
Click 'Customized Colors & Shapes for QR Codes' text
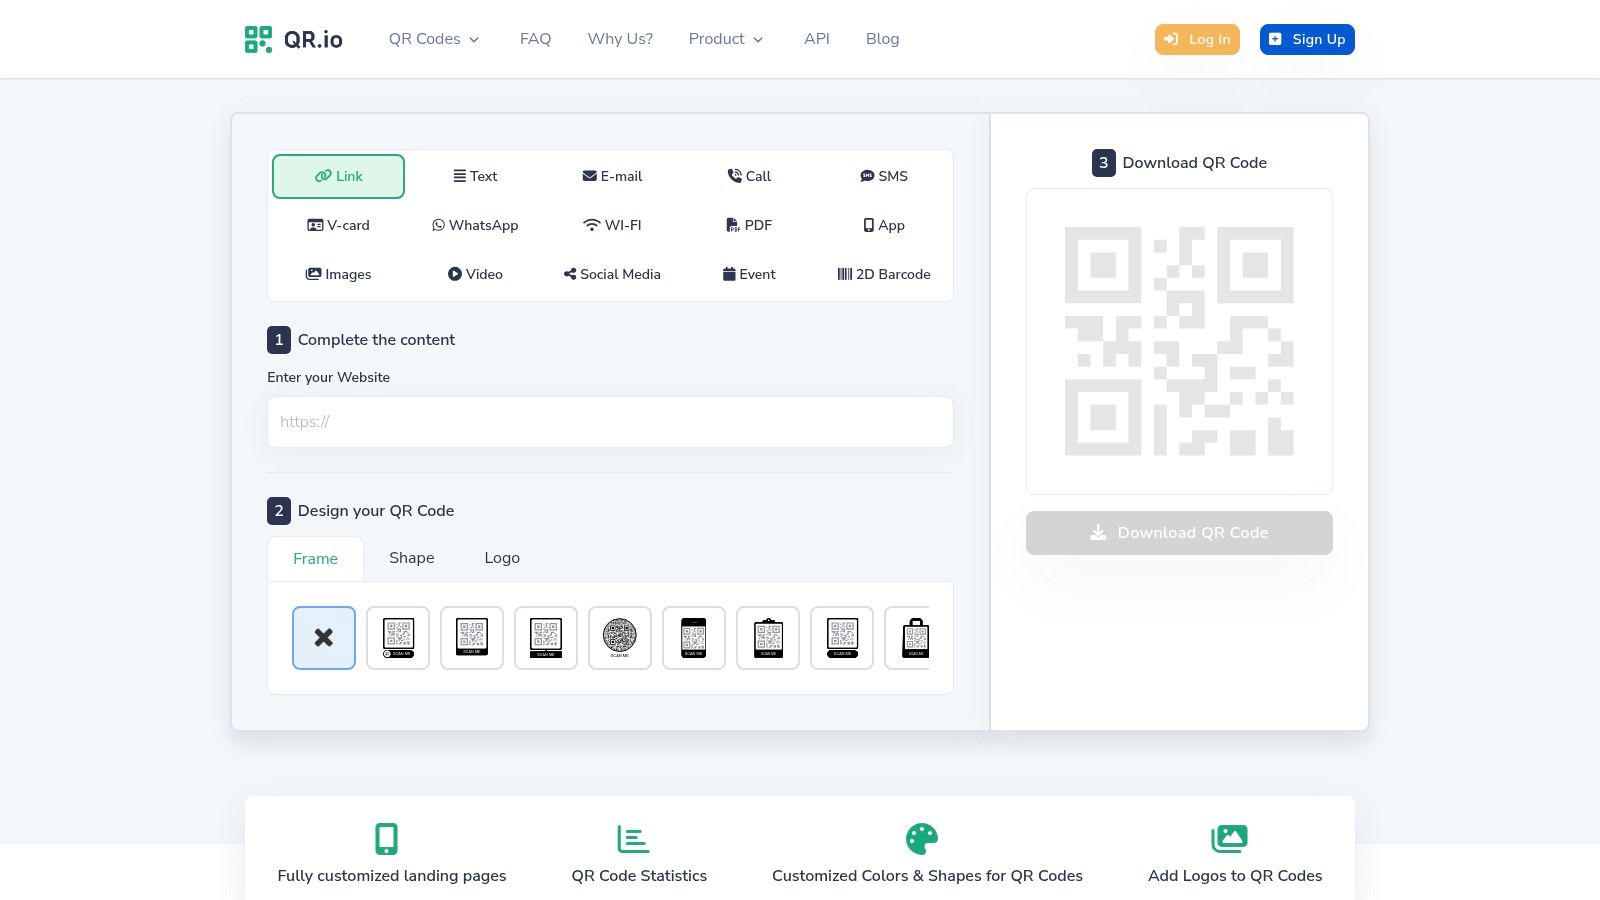pos(927,876)
